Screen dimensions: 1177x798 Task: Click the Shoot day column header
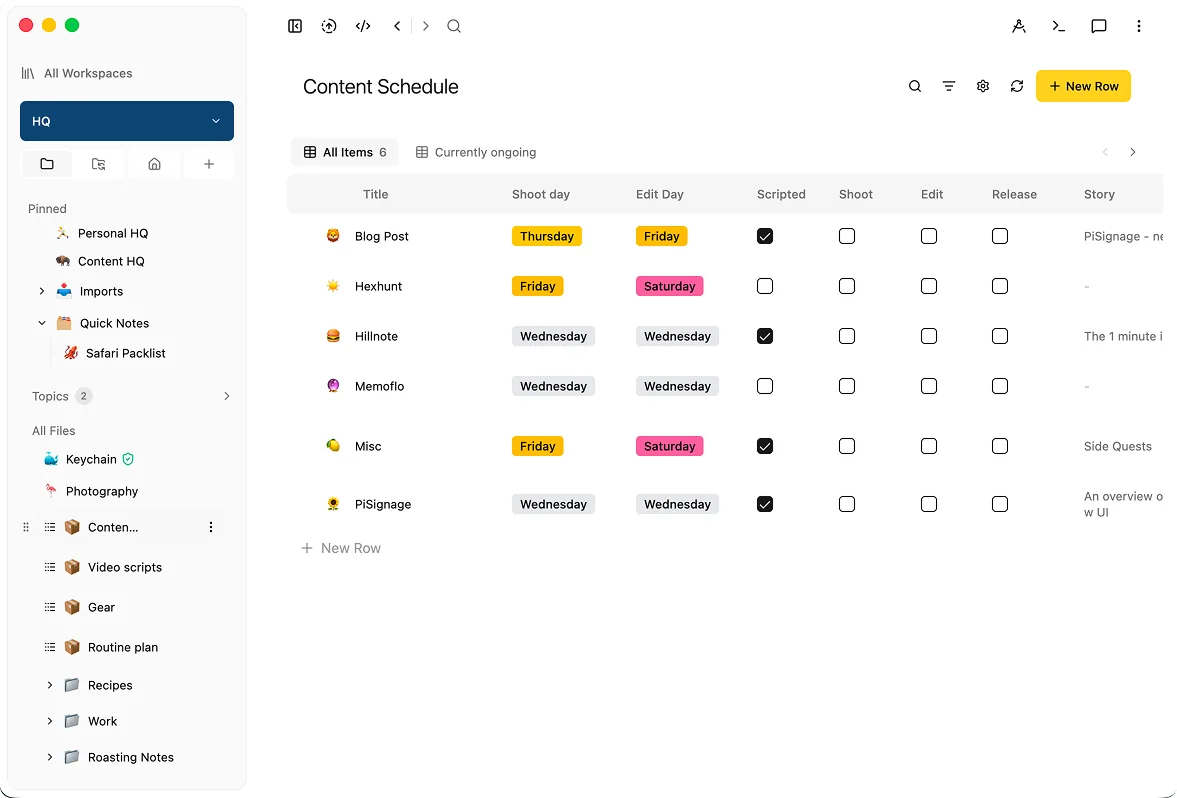(x=540, y=194)
